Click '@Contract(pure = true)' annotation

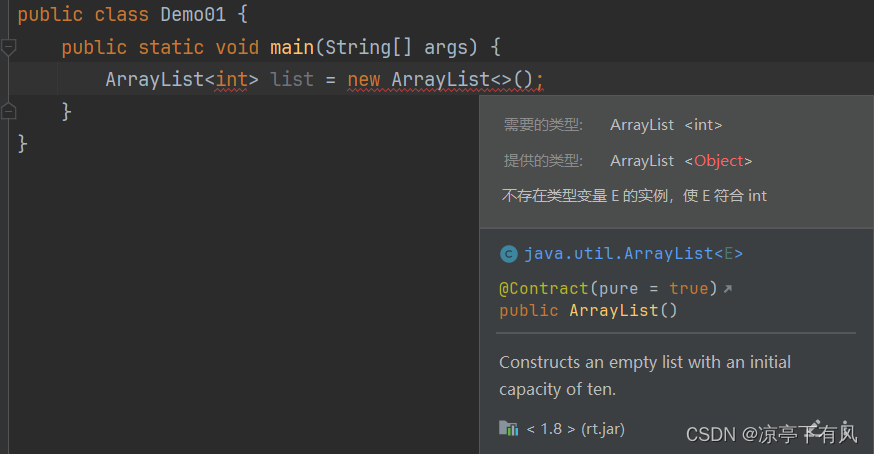click(x=608, y=289)
